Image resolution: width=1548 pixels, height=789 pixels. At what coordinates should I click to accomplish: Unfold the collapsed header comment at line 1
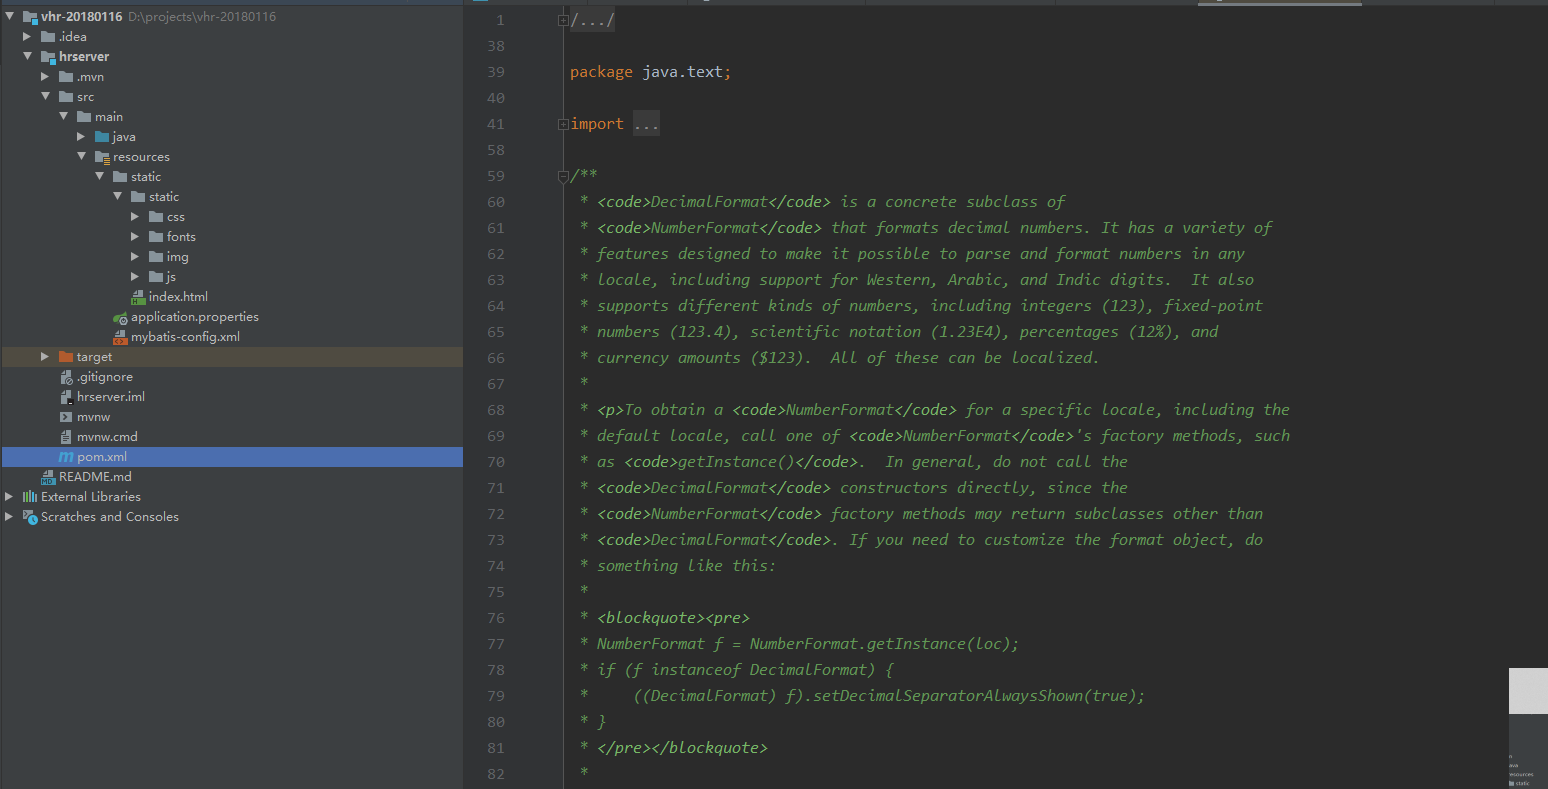pyautogui.click(x=563, y=20)
